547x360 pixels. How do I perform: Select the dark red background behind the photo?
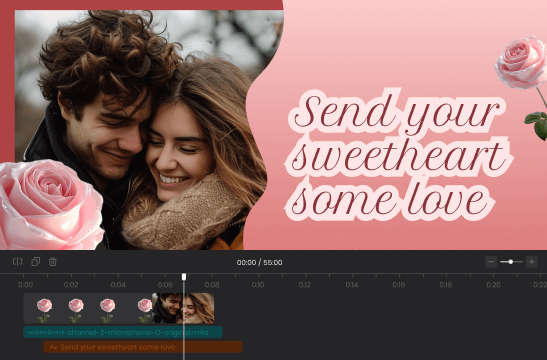[7, 84]
